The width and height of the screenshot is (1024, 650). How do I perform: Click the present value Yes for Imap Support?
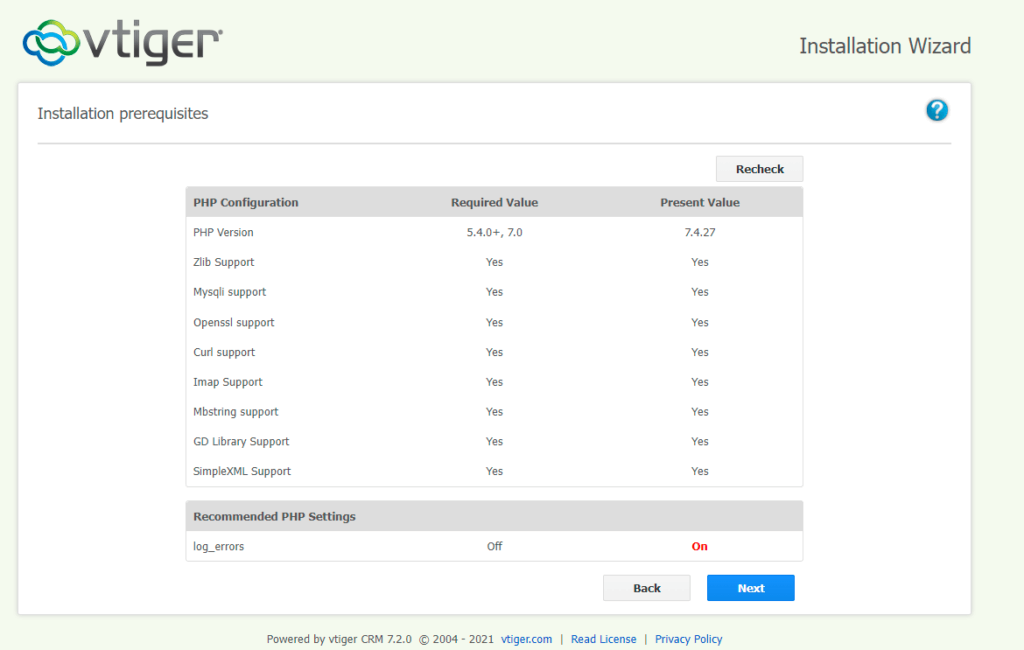(699, 382)
